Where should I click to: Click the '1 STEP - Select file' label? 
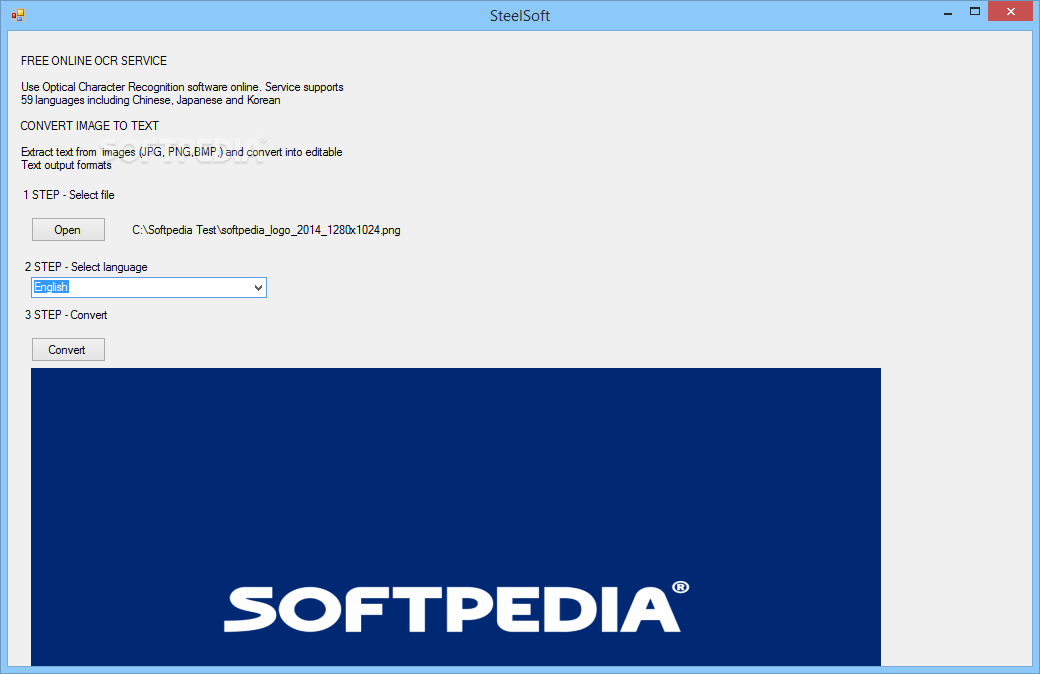coord(69,195)
